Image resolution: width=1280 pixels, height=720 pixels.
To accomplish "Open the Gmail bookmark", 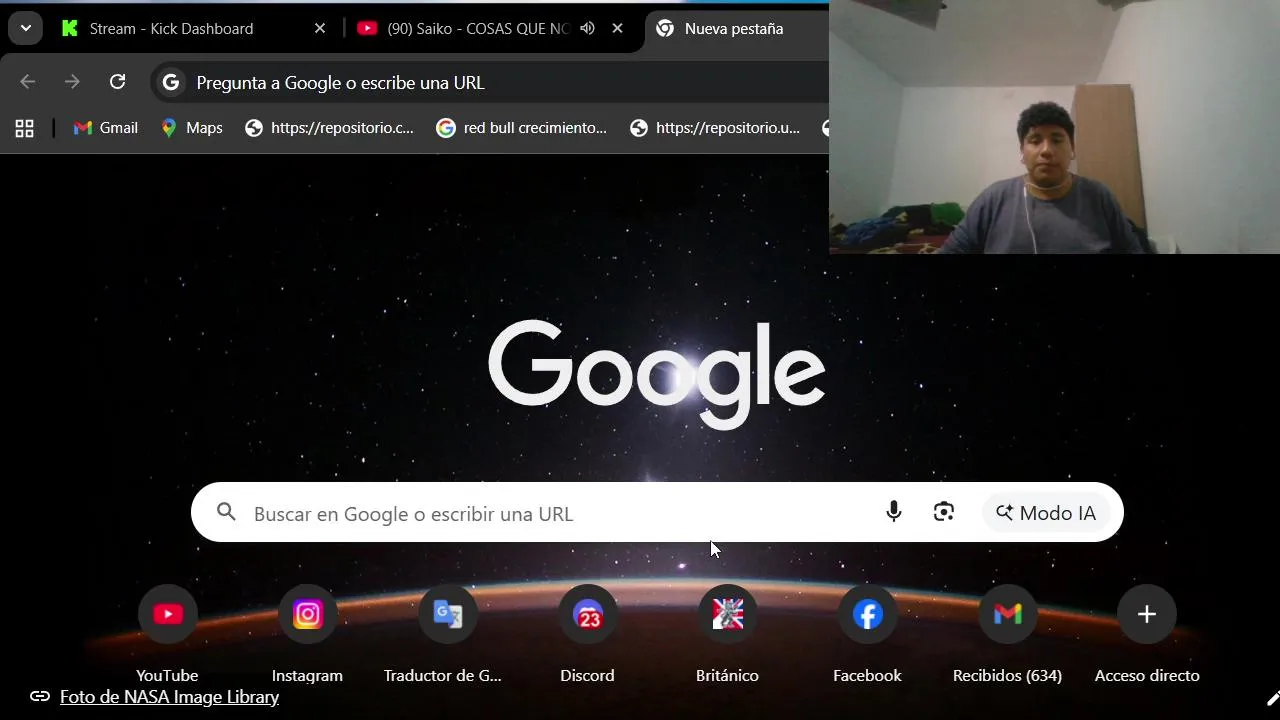I will click(x=106, y=128).
